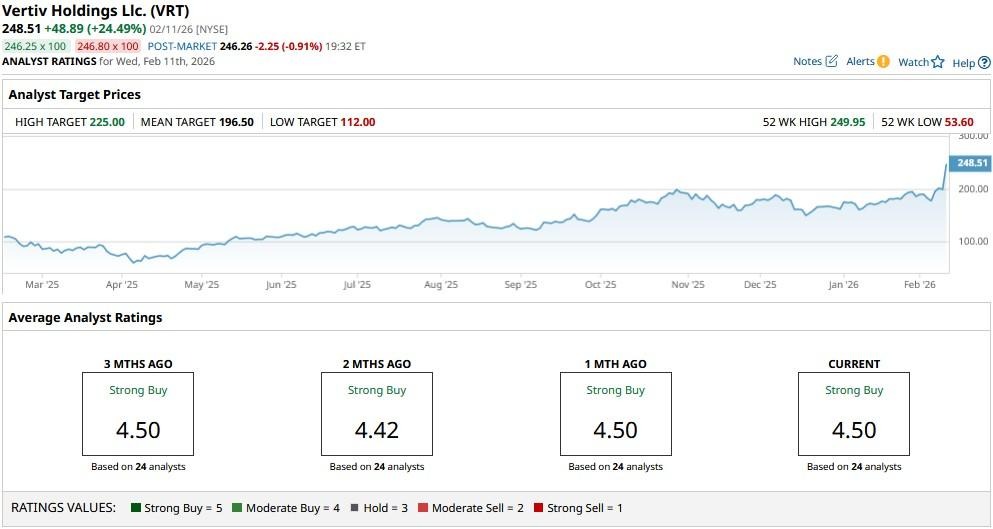Click the Vertiv Holdings Llc. (VRT) title

pos(96,11)
